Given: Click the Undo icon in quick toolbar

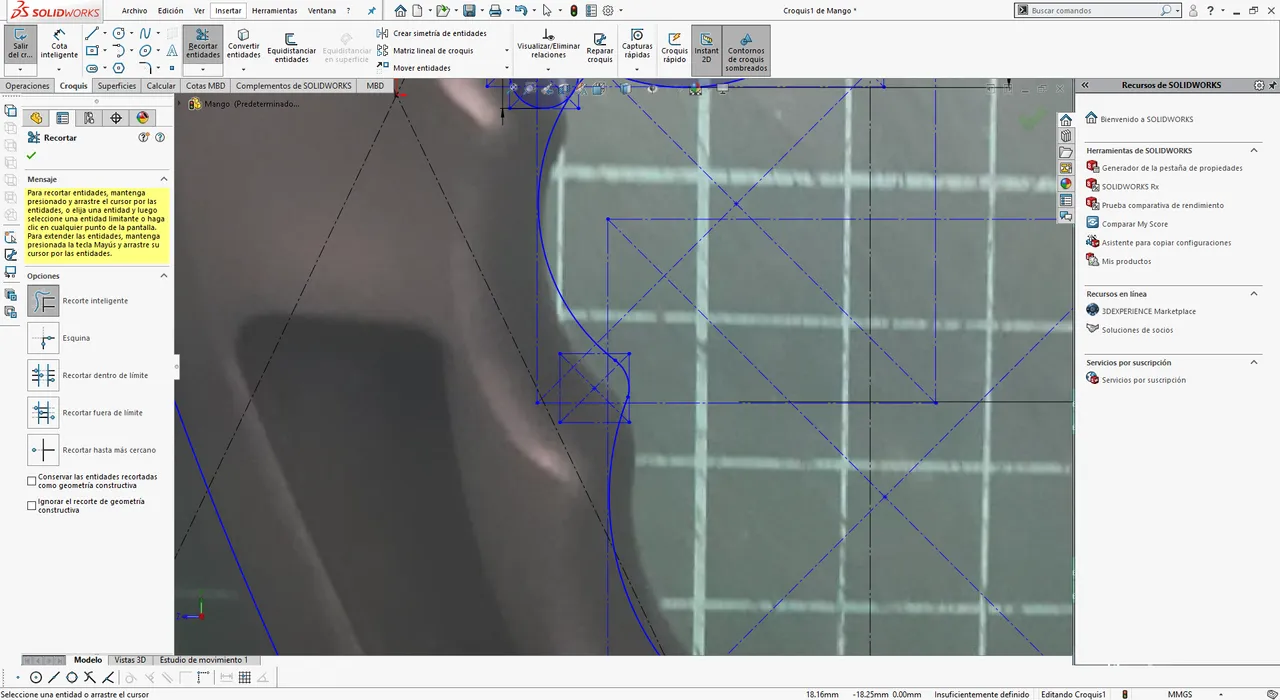Looking at the screenshot, I should click(520, 10).
